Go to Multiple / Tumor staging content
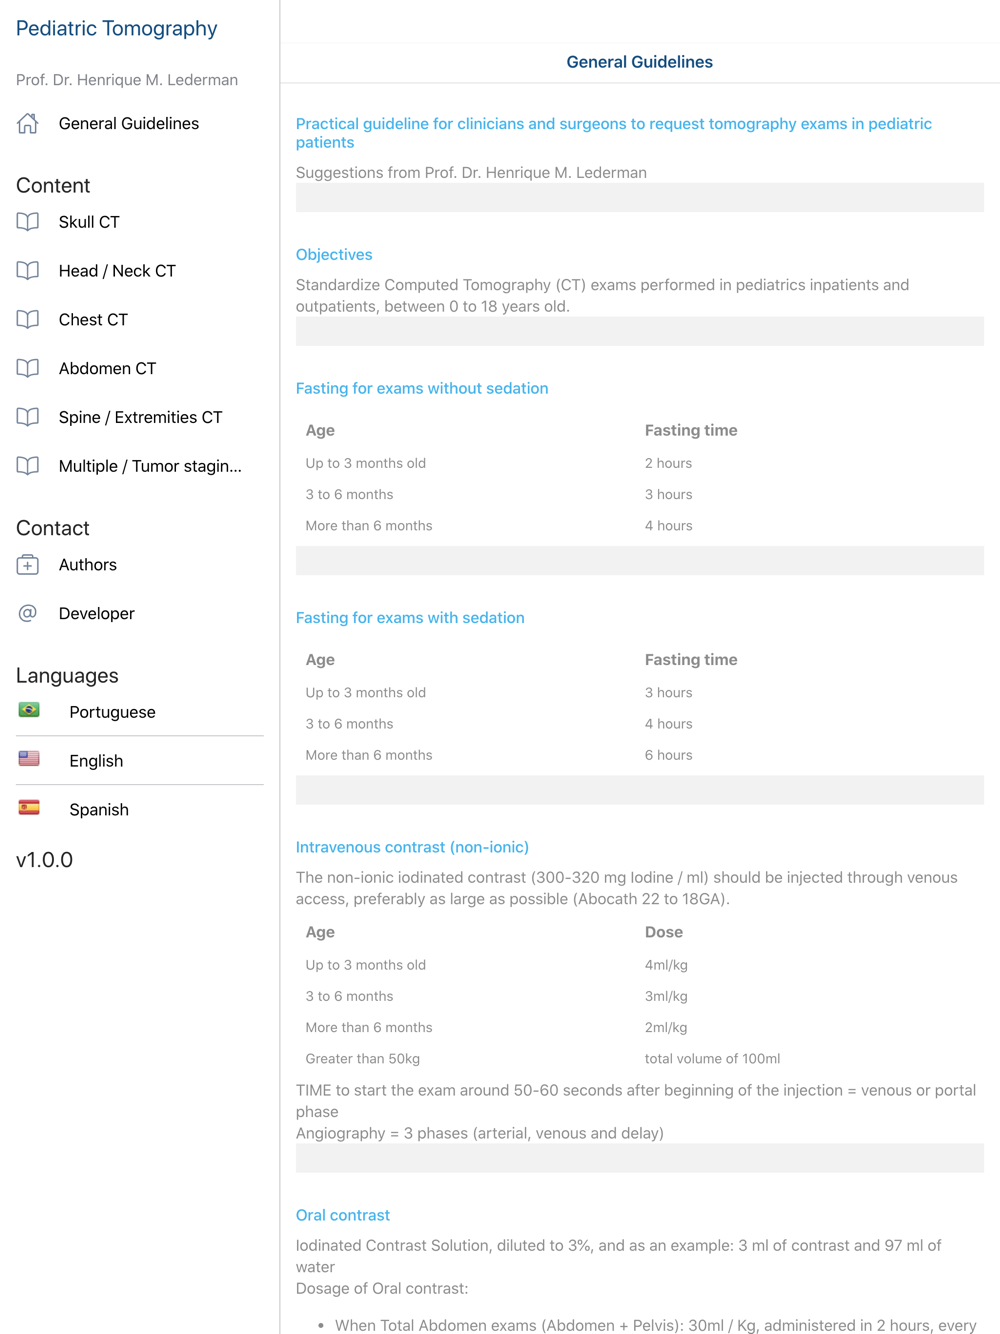Screen dimensions: 1000x1334 point(150,466)
